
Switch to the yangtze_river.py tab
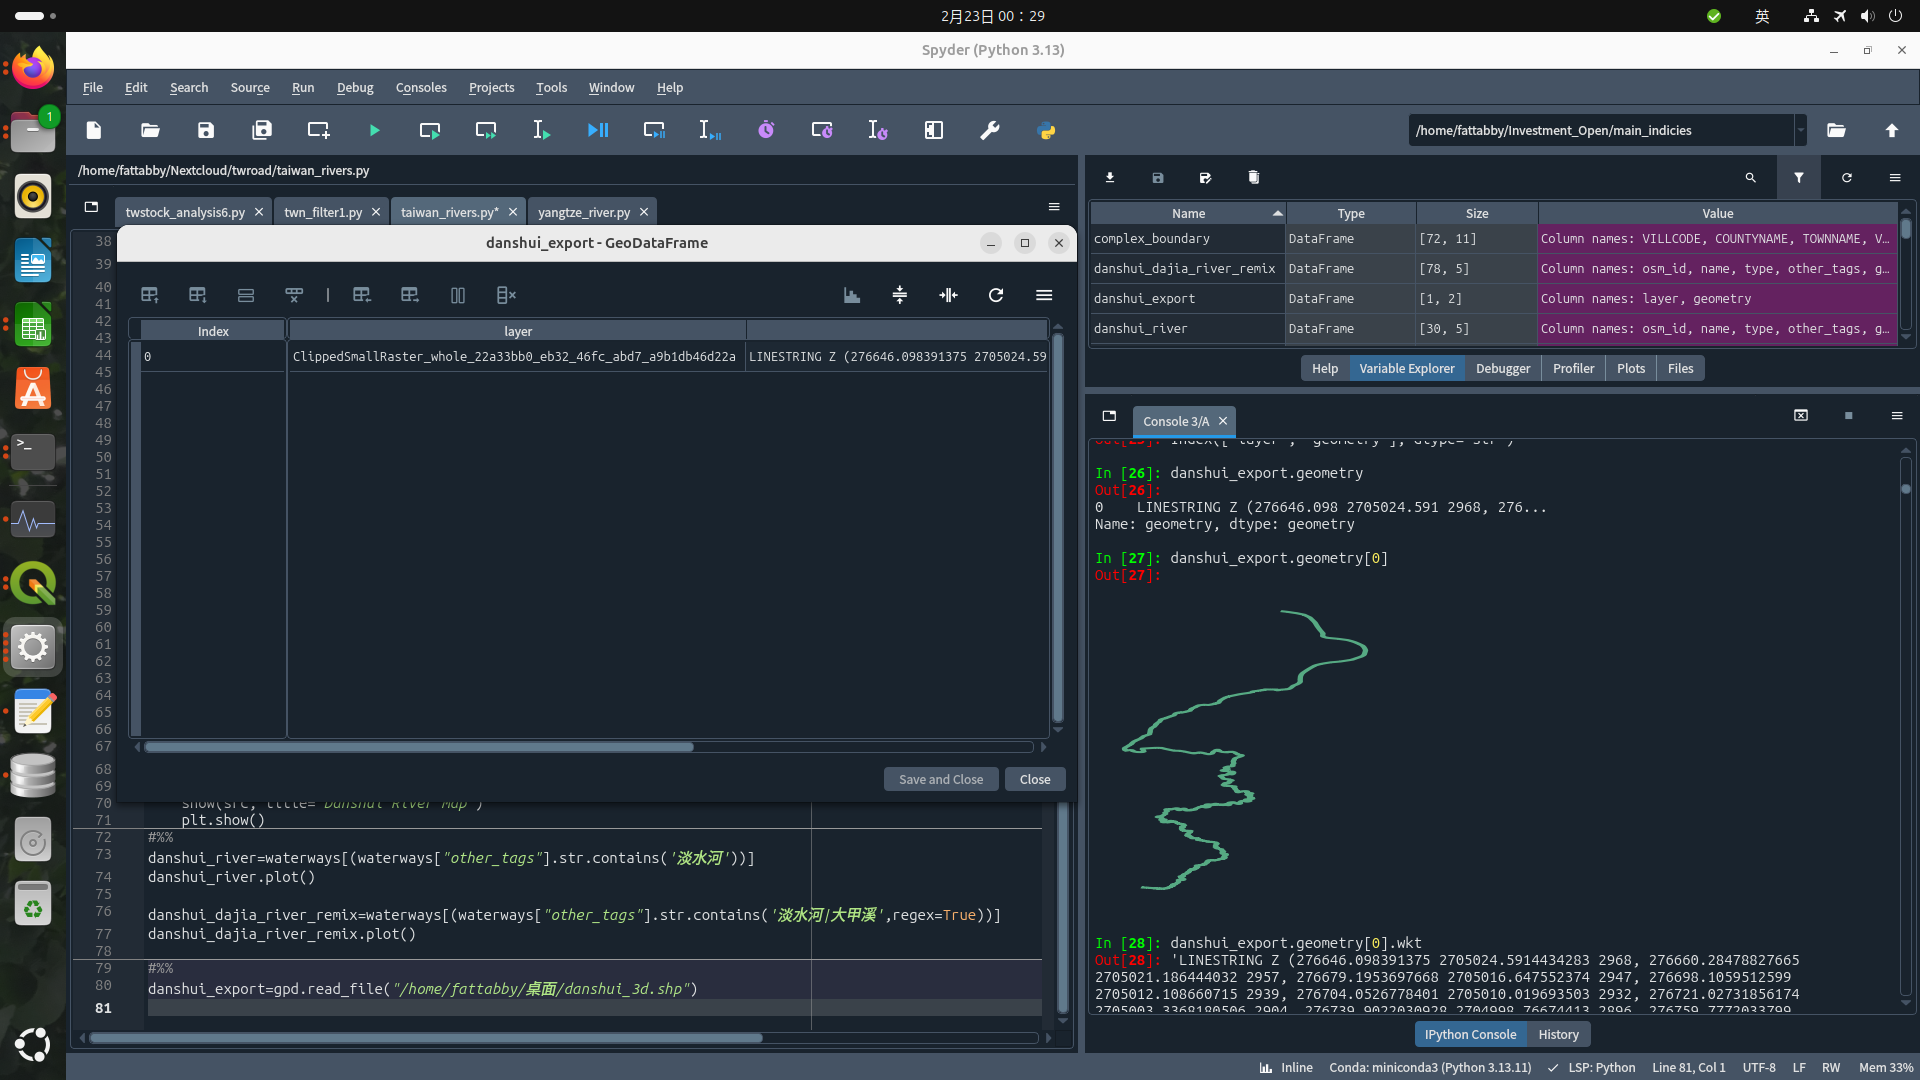click(584, 212)
